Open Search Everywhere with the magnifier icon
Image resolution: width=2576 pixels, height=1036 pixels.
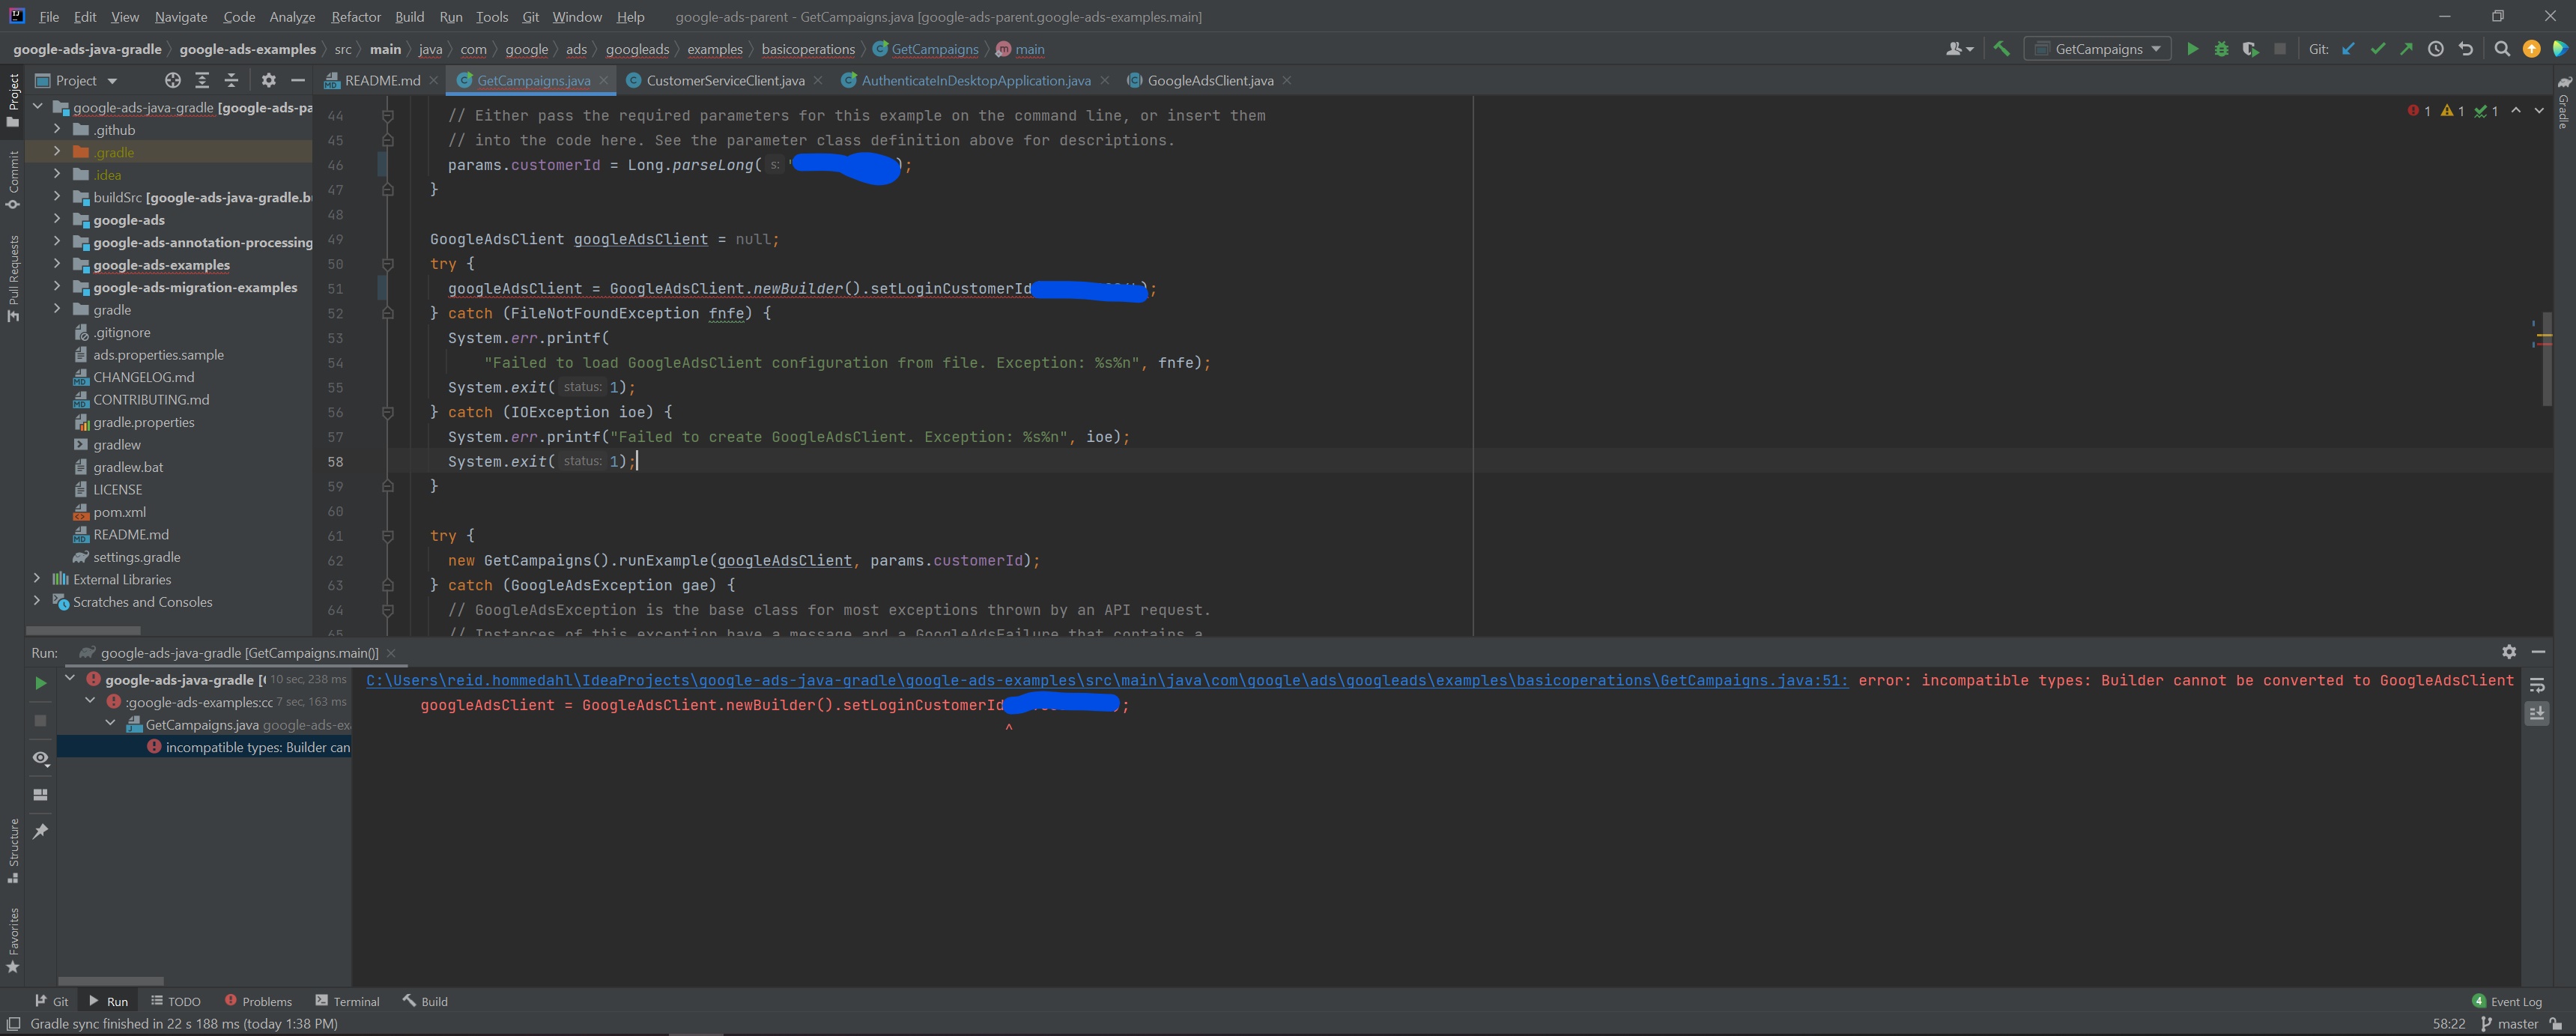(x=2501, y=48)
